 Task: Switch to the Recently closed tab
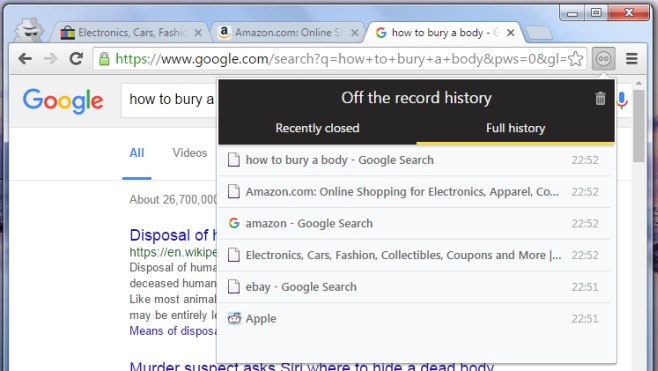point(317,128)
